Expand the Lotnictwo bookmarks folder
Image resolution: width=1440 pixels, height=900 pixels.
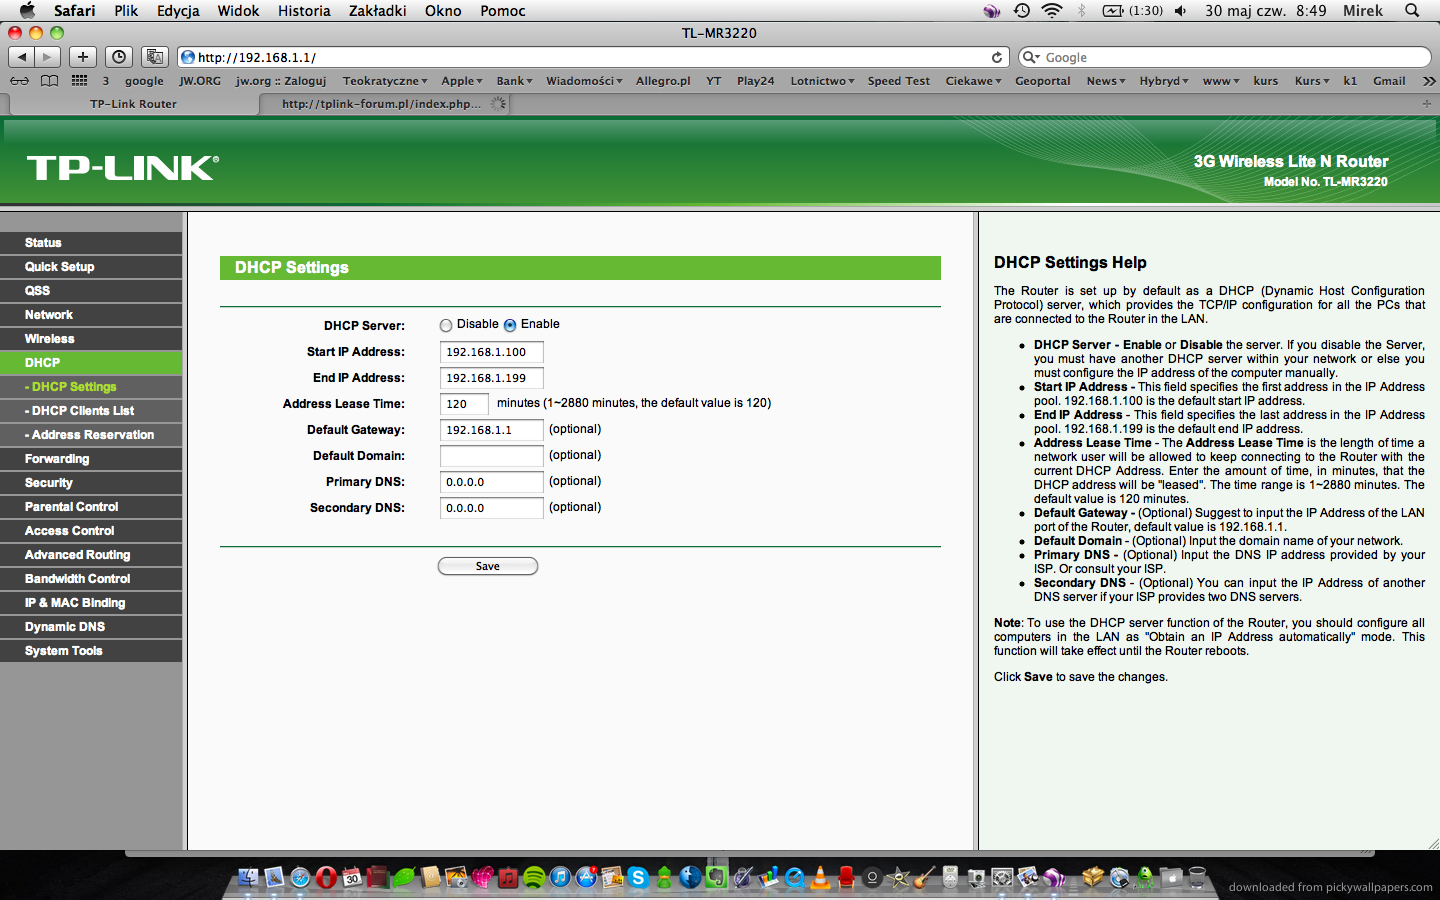pos(822,81)
